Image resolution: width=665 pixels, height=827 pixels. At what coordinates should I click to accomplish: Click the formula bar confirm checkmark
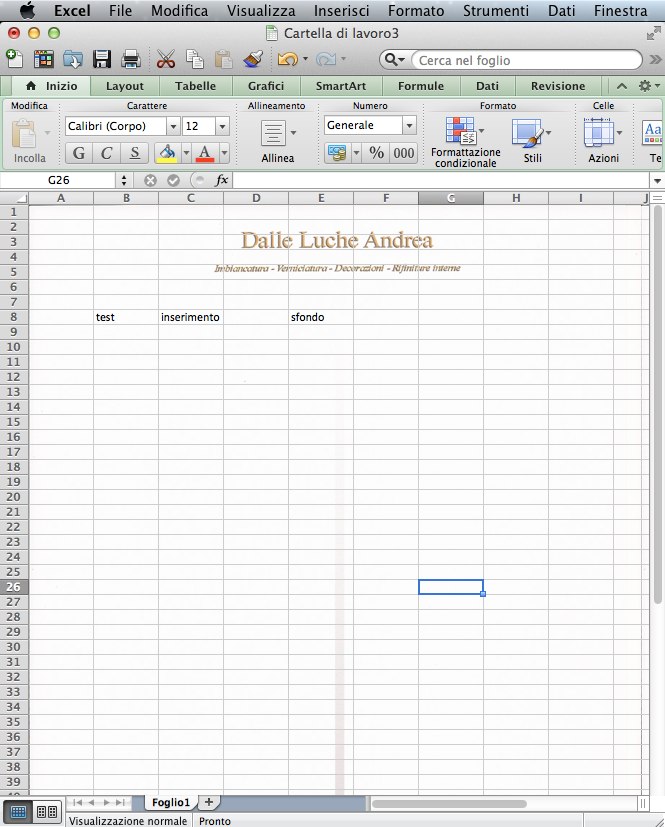click(x=173, y=180)
